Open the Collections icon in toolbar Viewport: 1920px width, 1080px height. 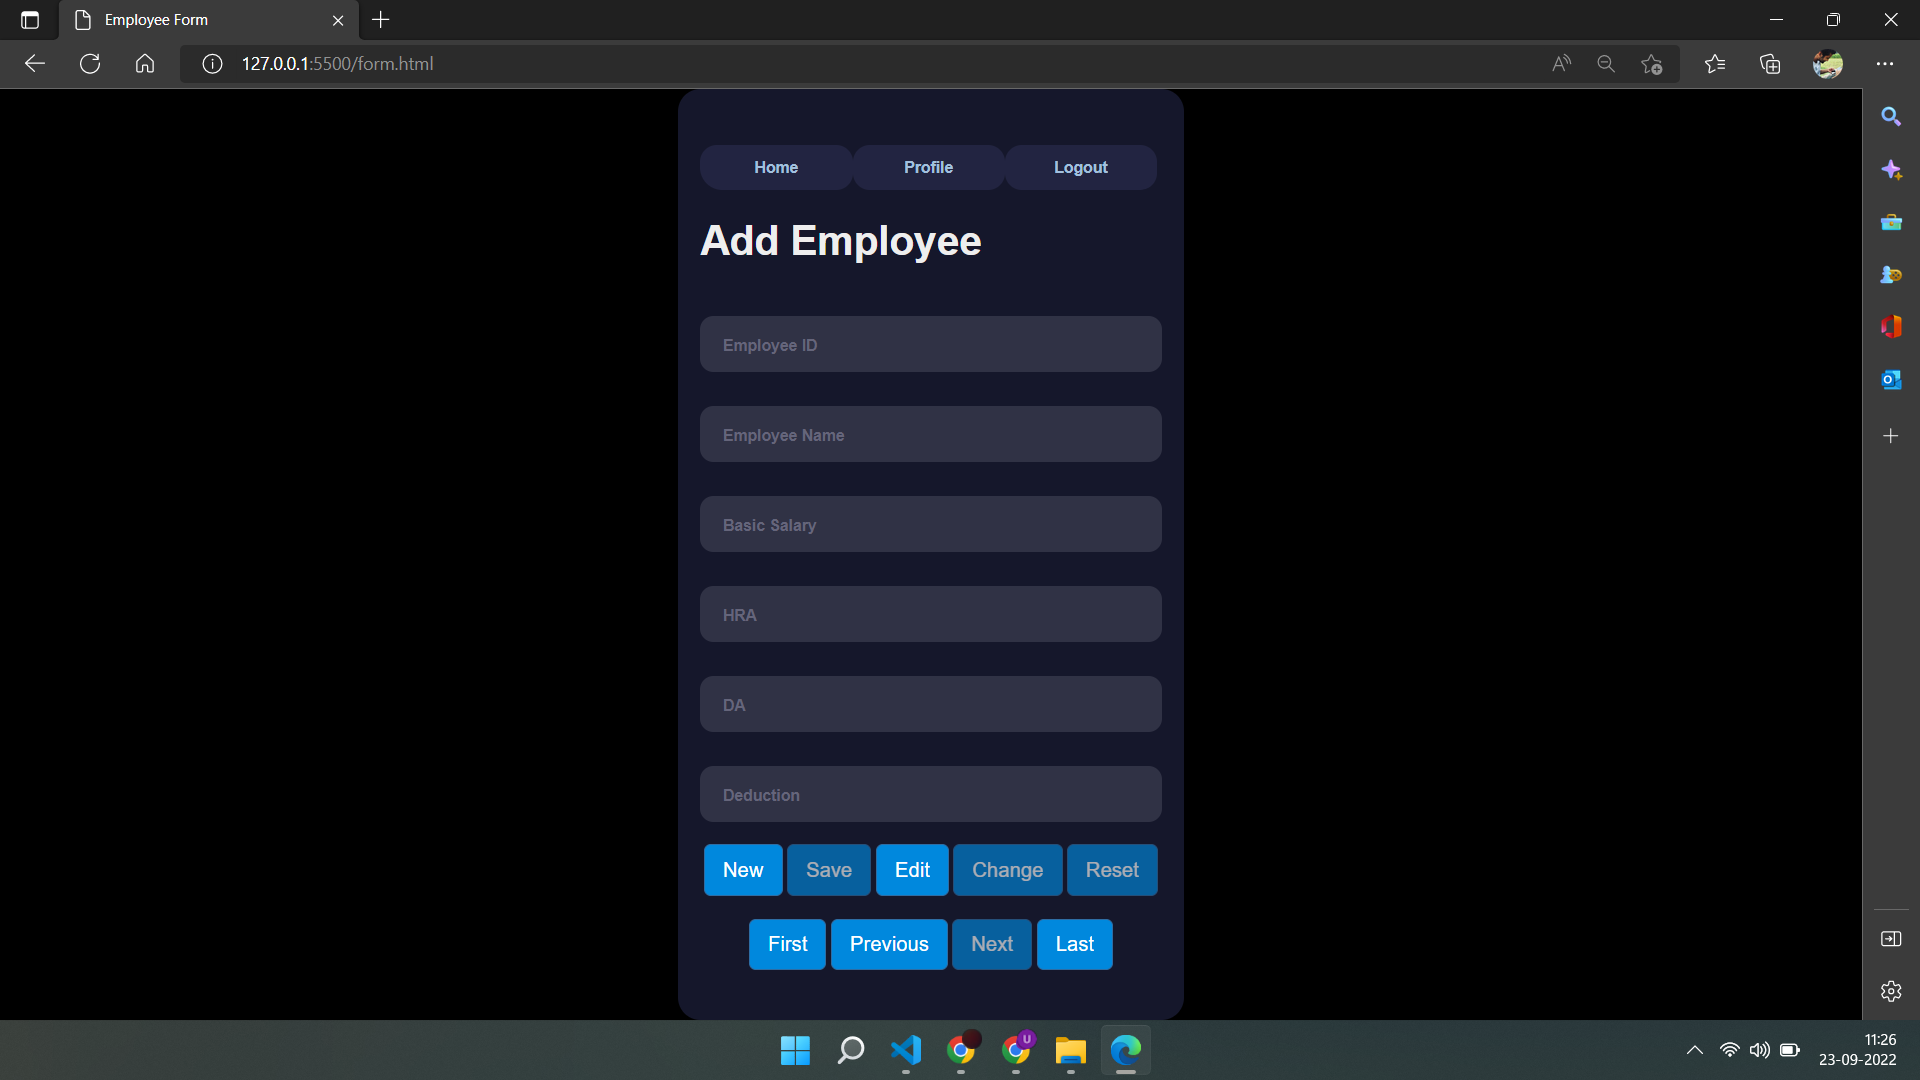click(1770, 63)
